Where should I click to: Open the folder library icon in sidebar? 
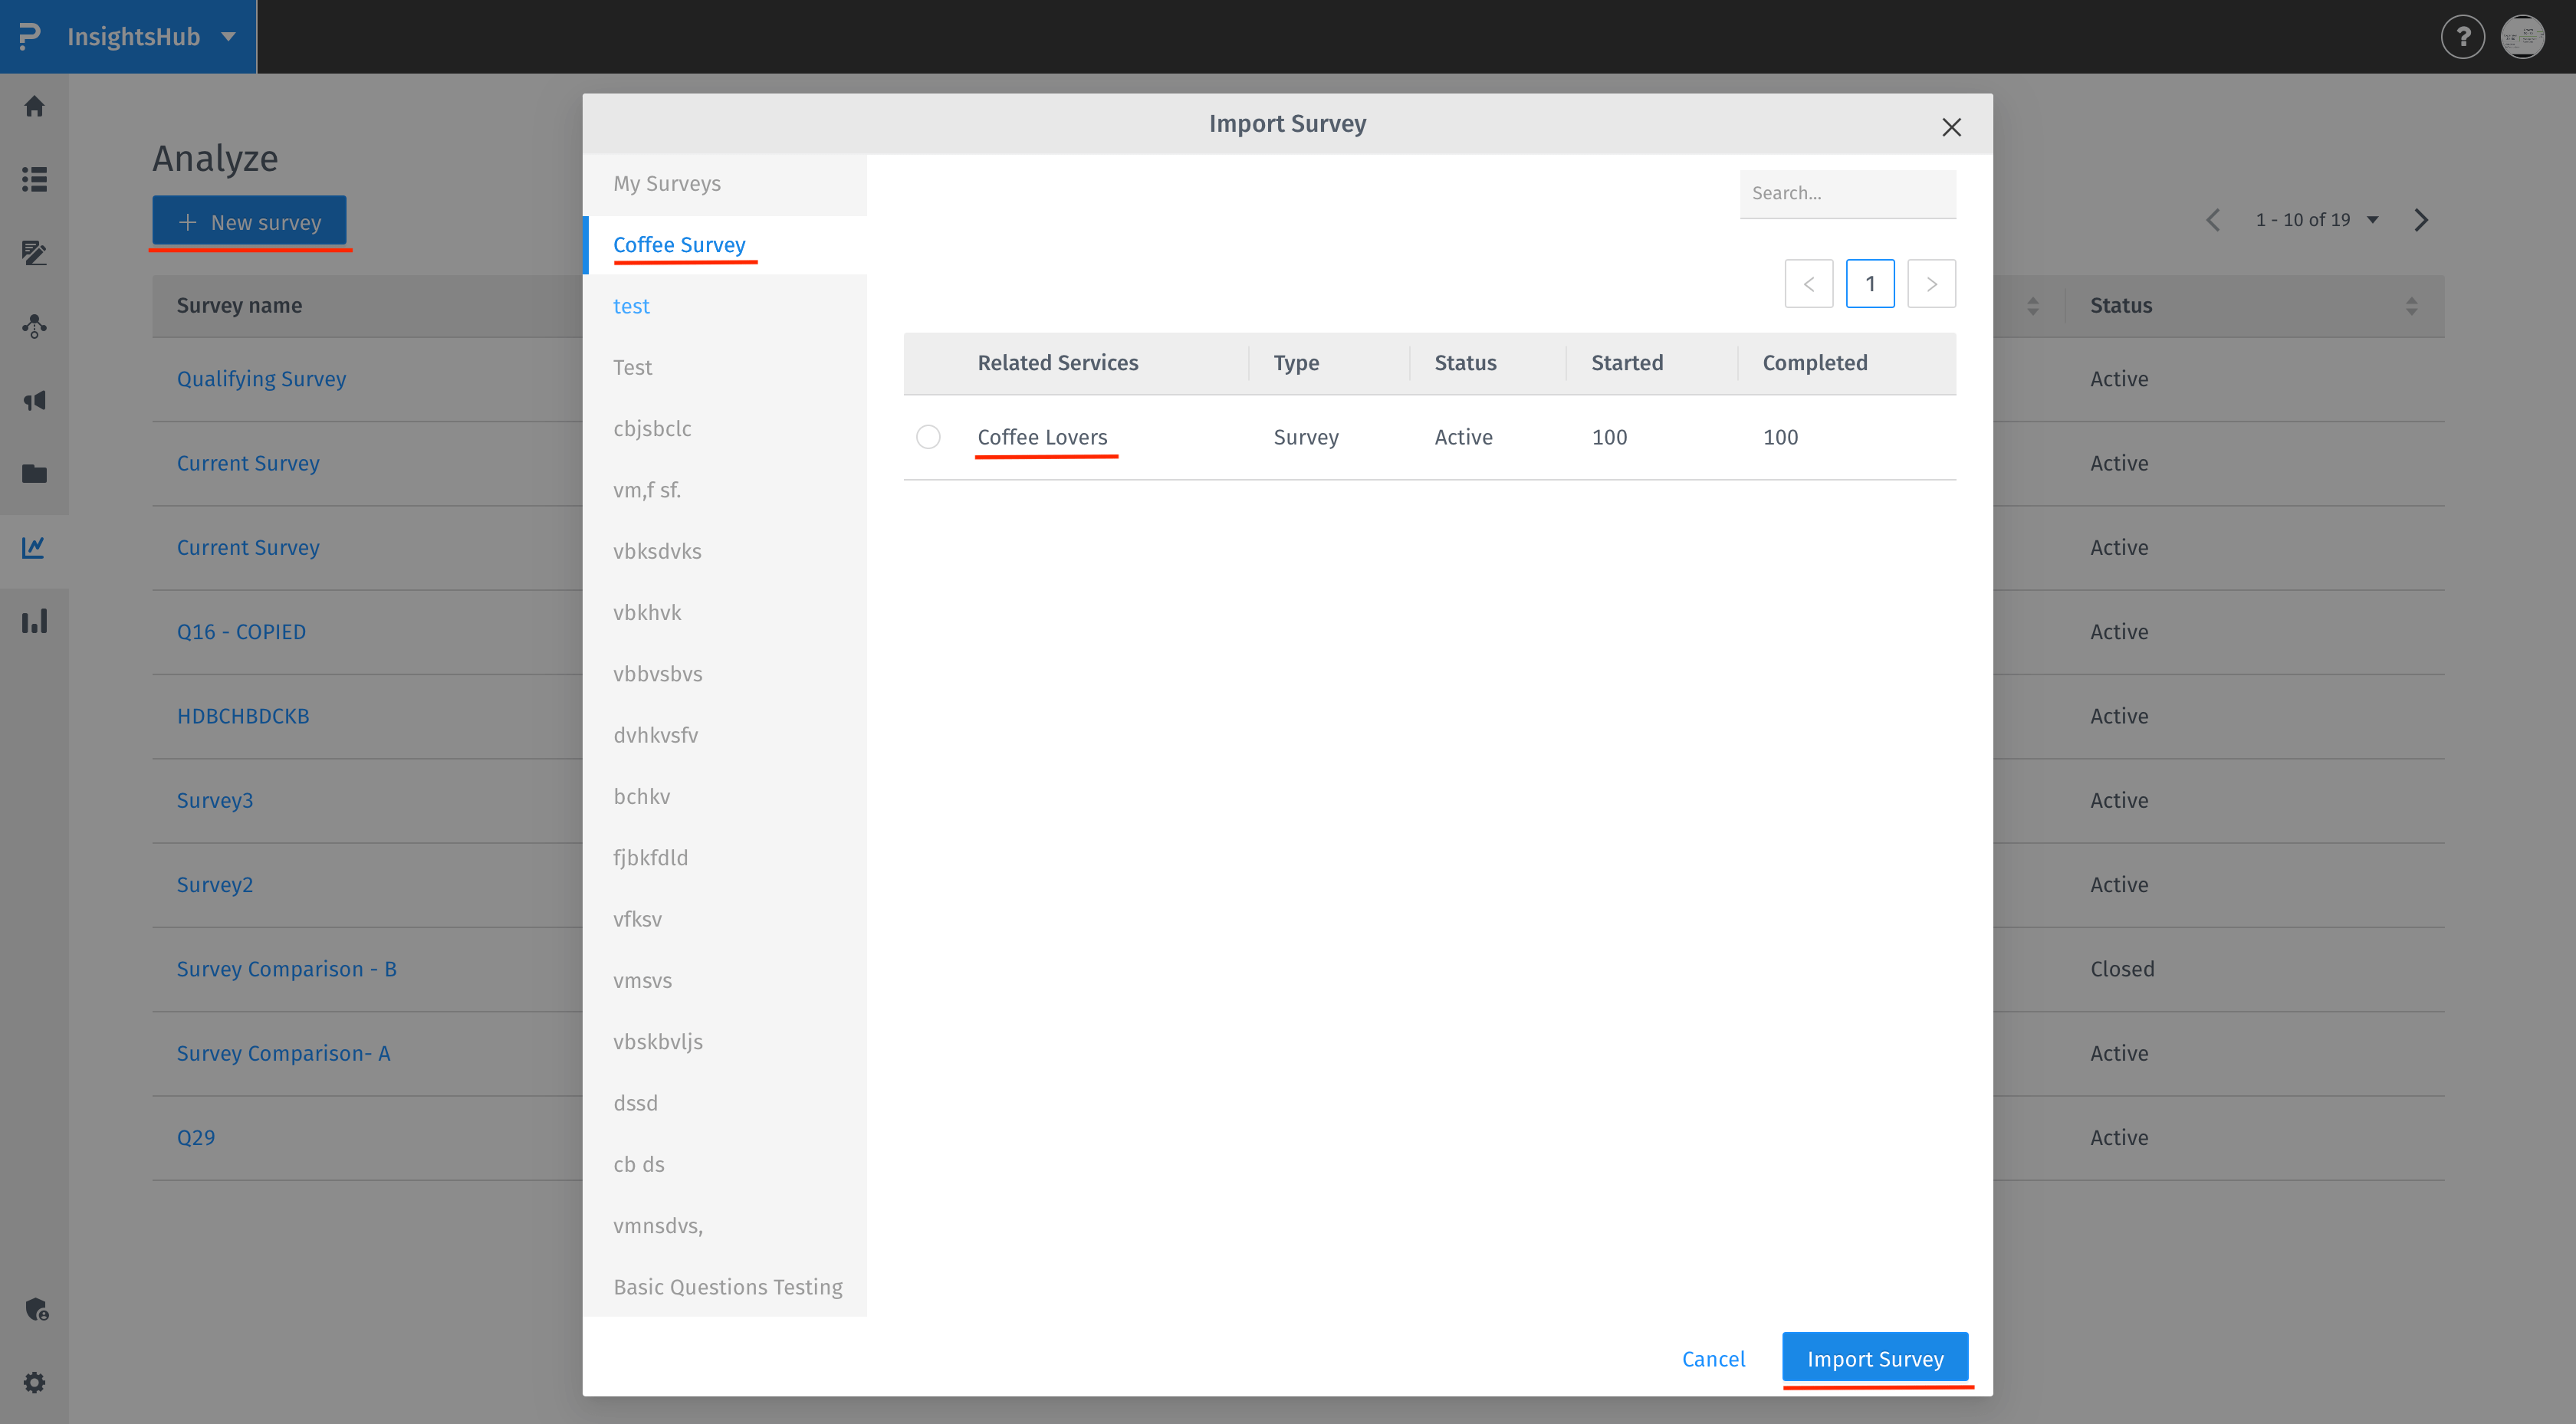pyautogui.click(x=34, y=473)
